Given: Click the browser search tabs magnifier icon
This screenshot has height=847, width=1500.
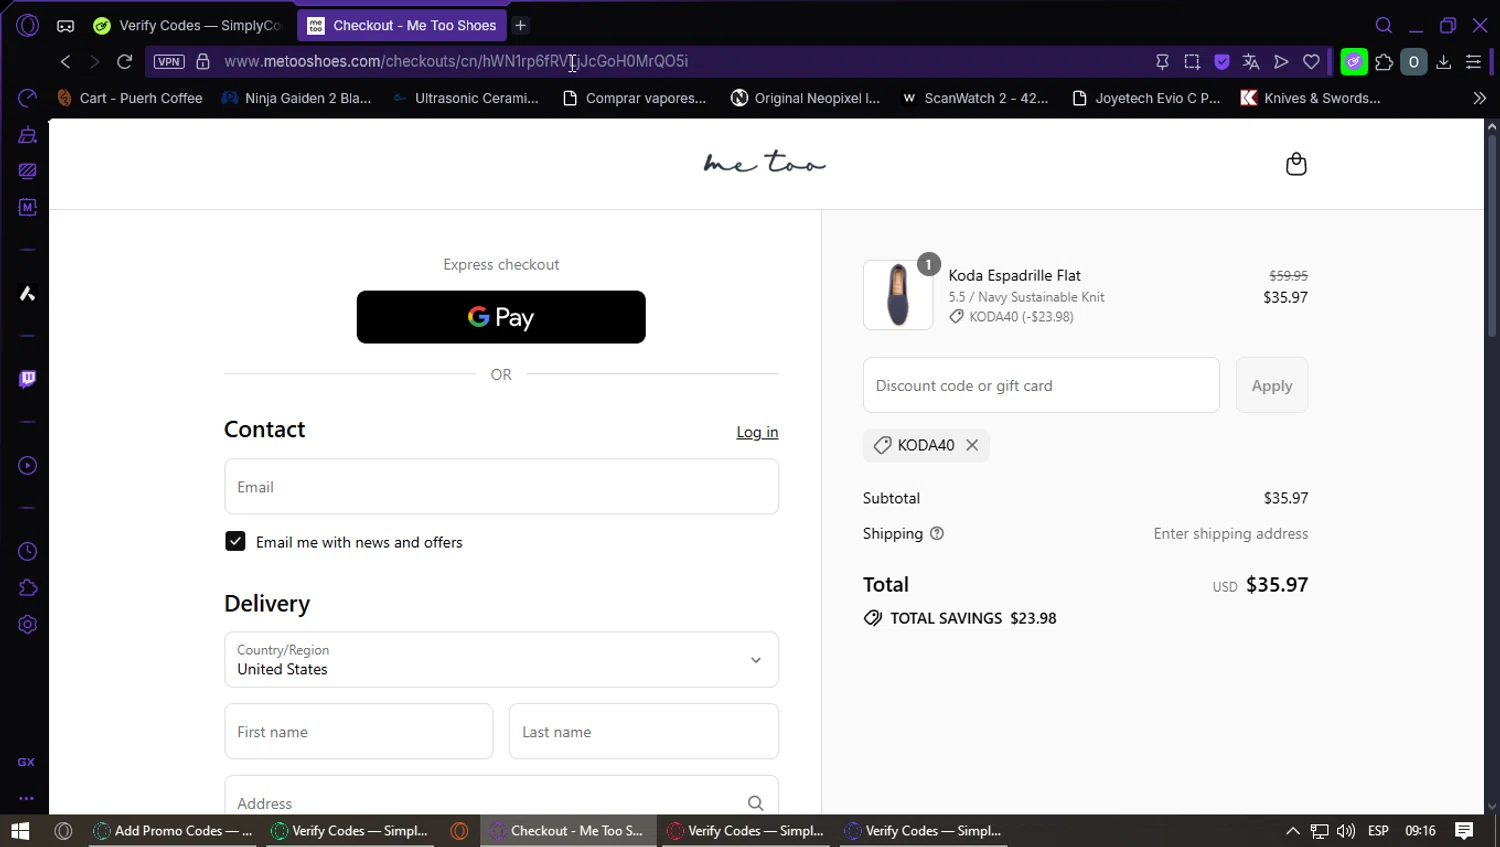Looking at the screenshot, I should [x=1384, y=26].
